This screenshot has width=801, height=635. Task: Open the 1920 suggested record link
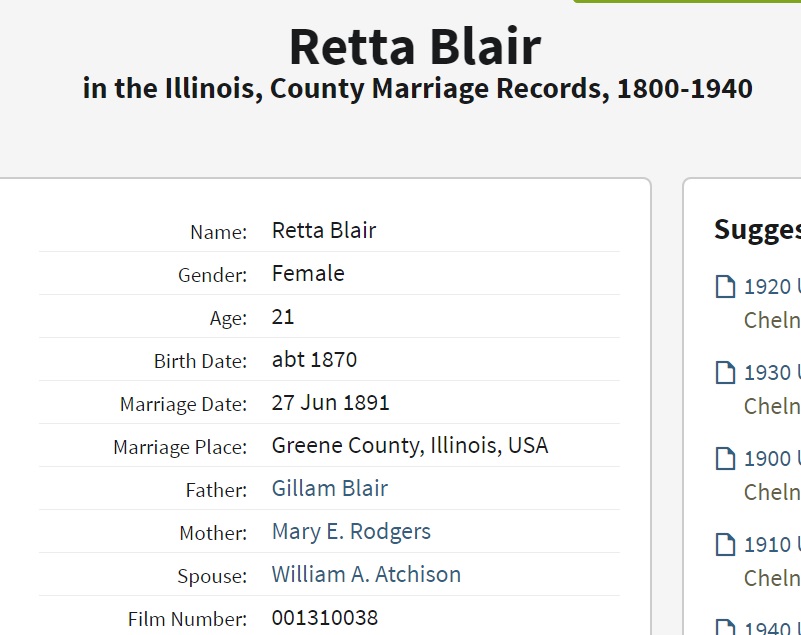tap(771, 288)
